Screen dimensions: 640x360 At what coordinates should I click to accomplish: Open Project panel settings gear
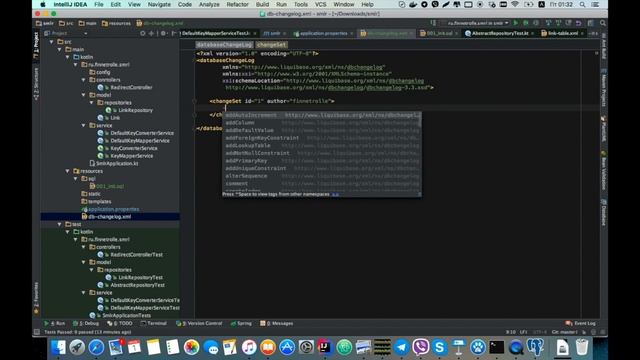[x=163, y=33]
